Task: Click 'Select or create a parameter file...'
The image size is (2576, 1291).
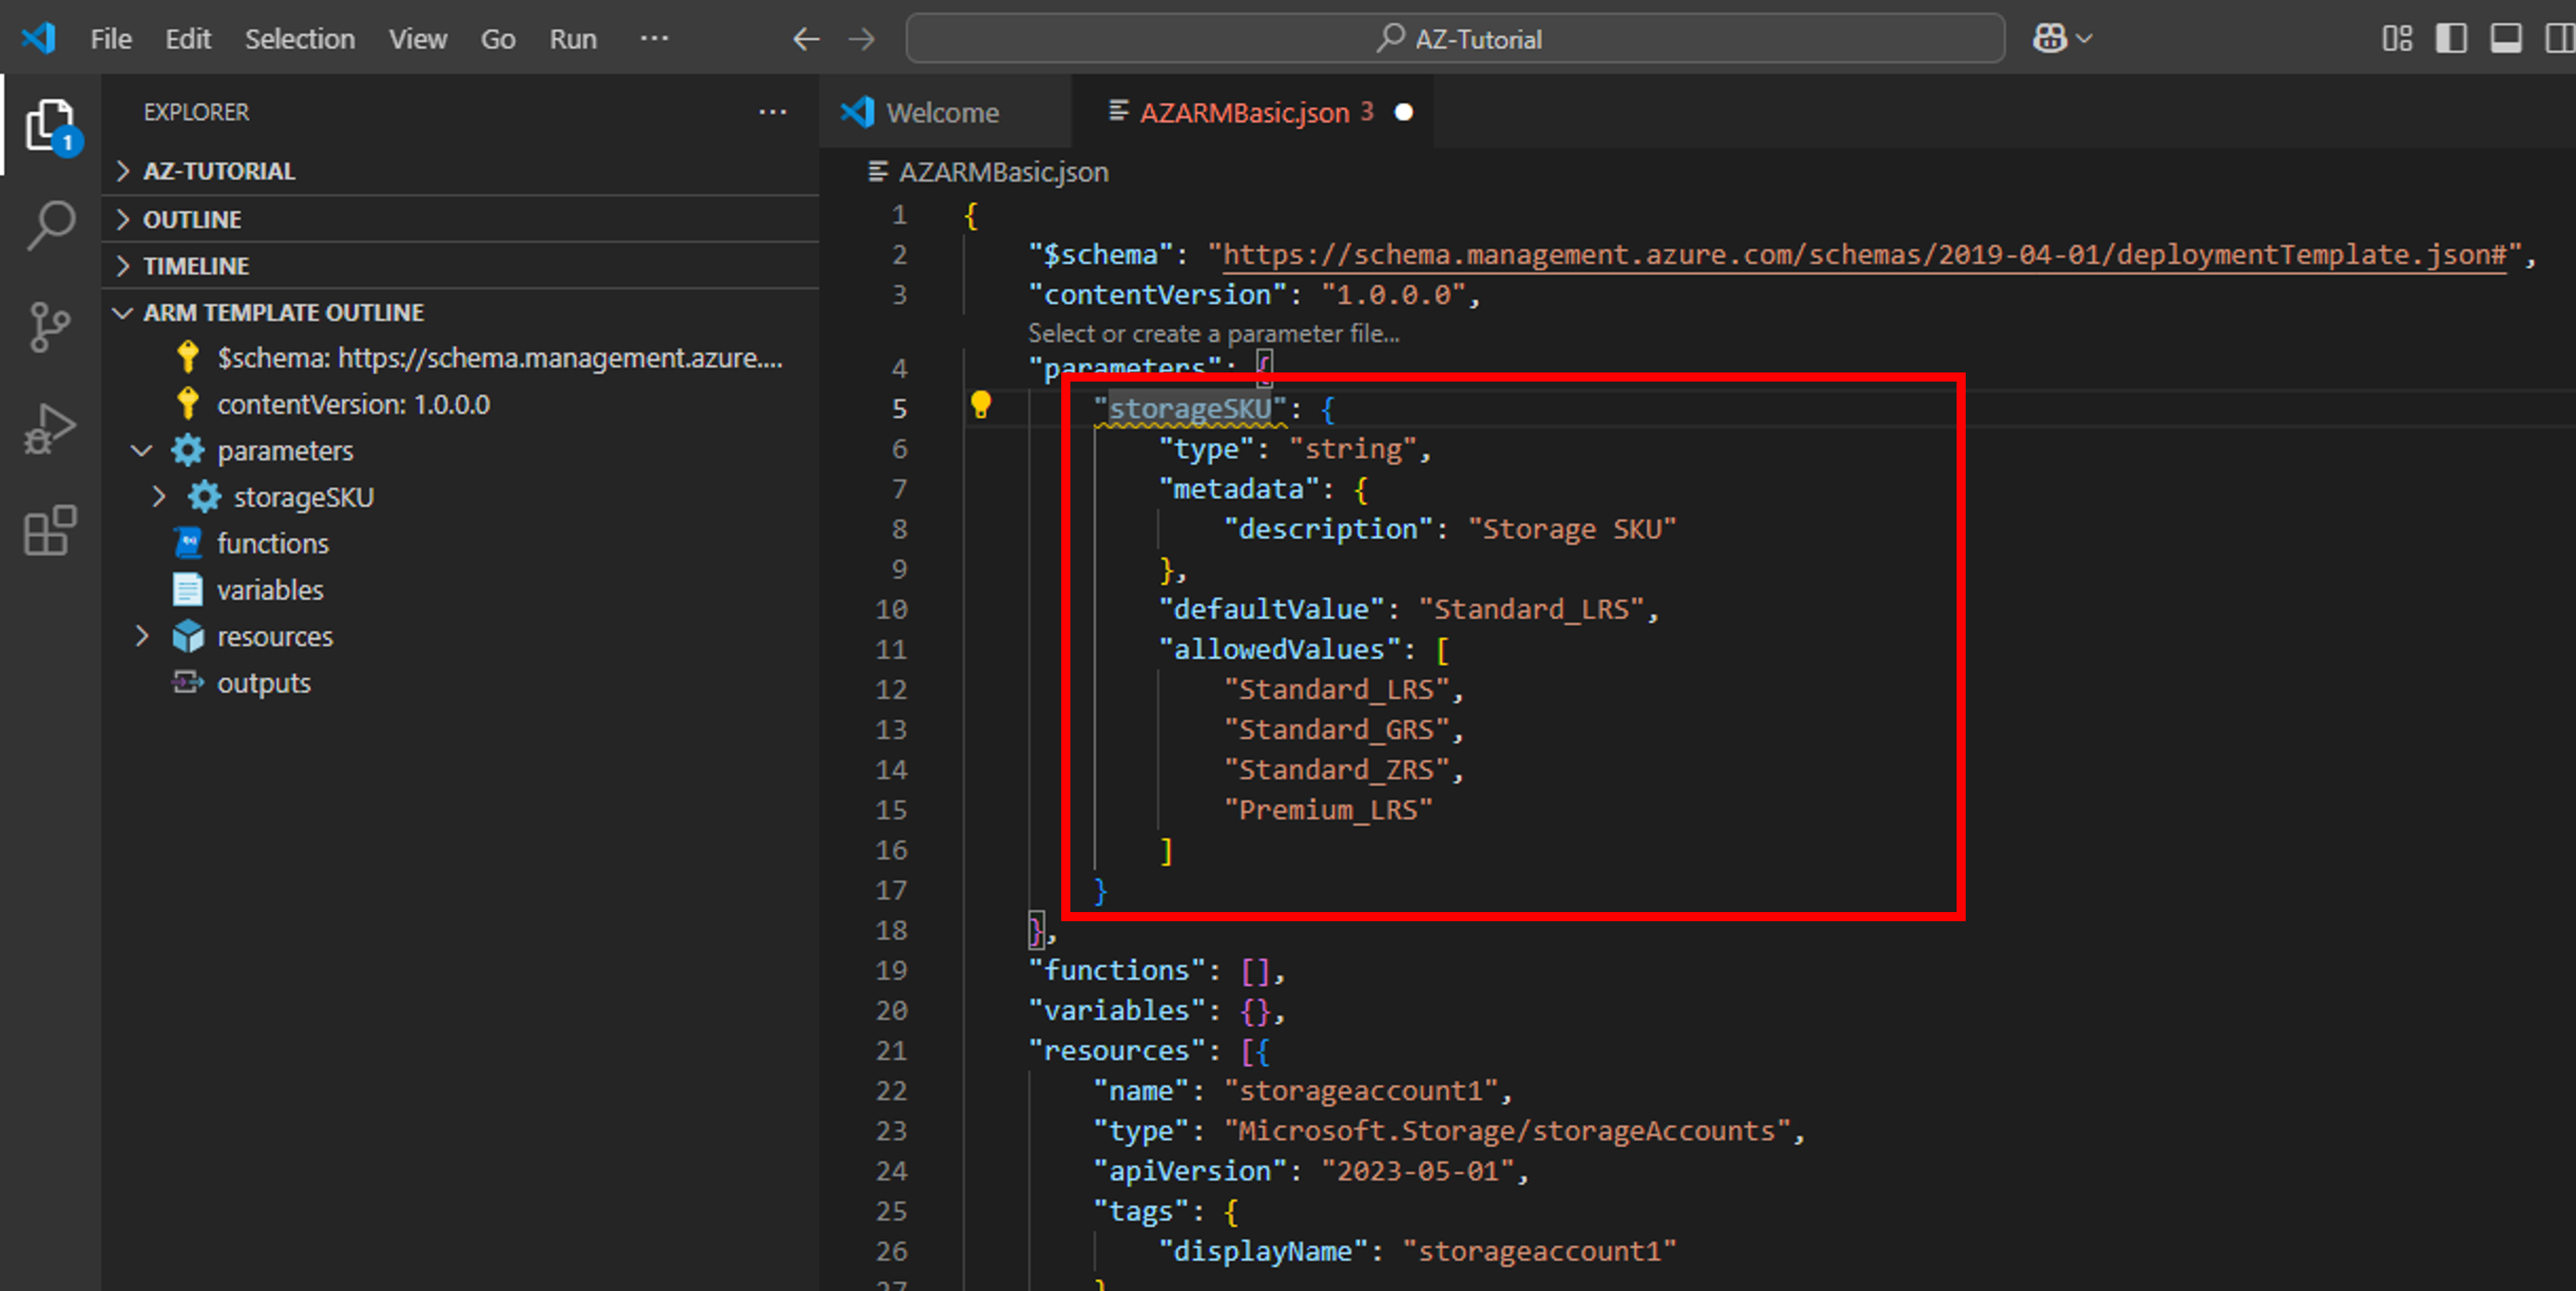Action: [x=1213, y=333]
